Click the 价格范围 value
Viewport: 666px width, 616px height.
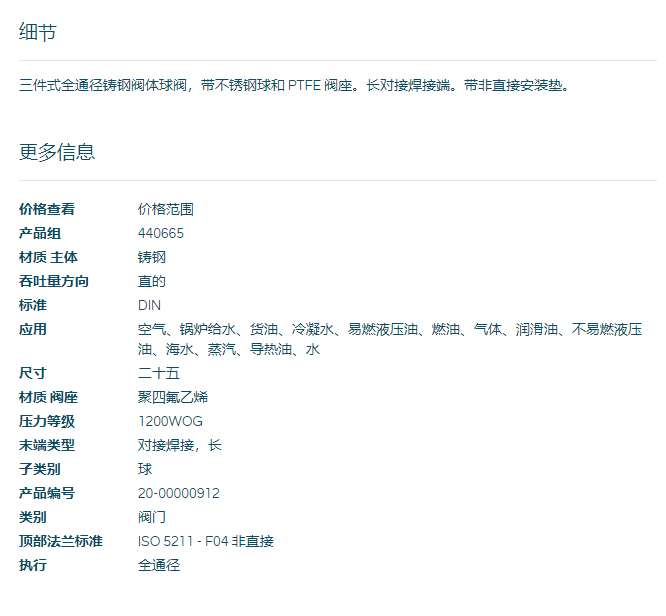[166, 209]
